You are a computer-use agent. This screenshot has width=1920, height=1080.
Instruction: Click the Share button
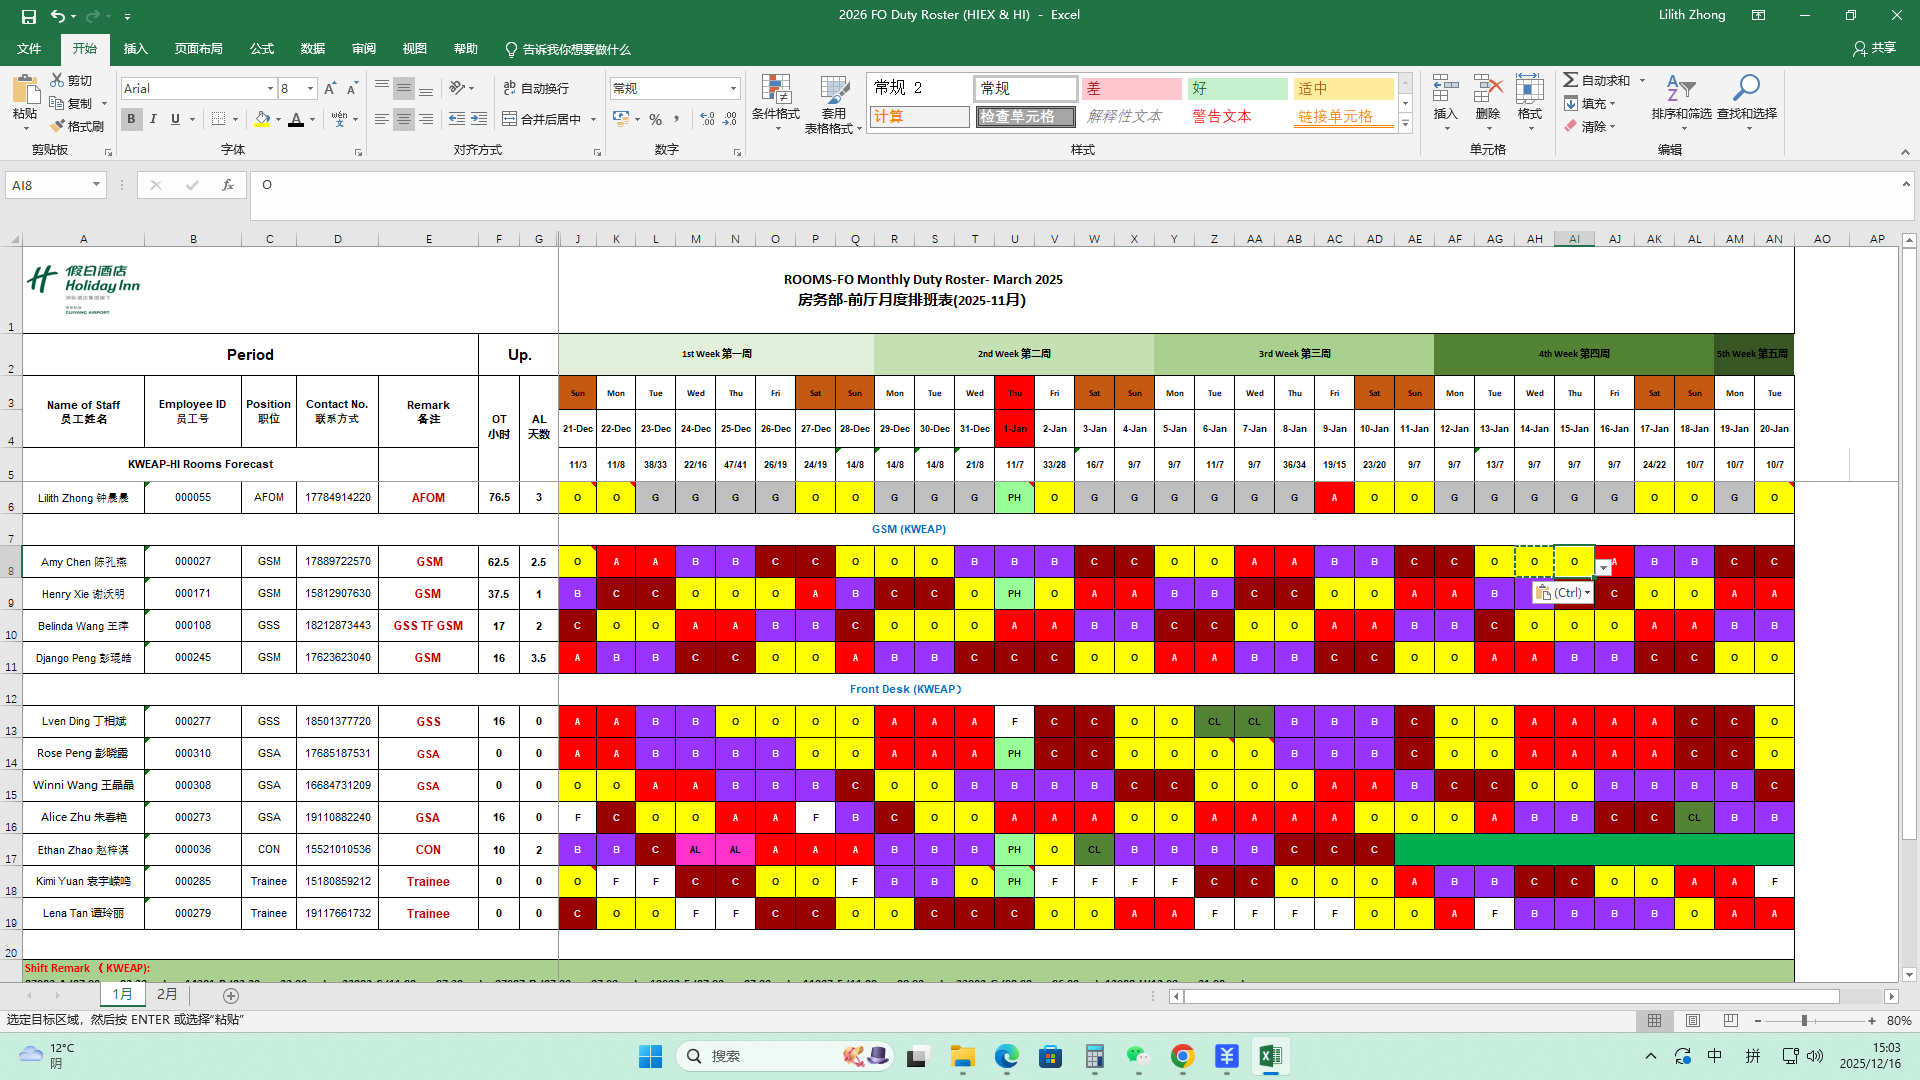(x=1874, y=48)
